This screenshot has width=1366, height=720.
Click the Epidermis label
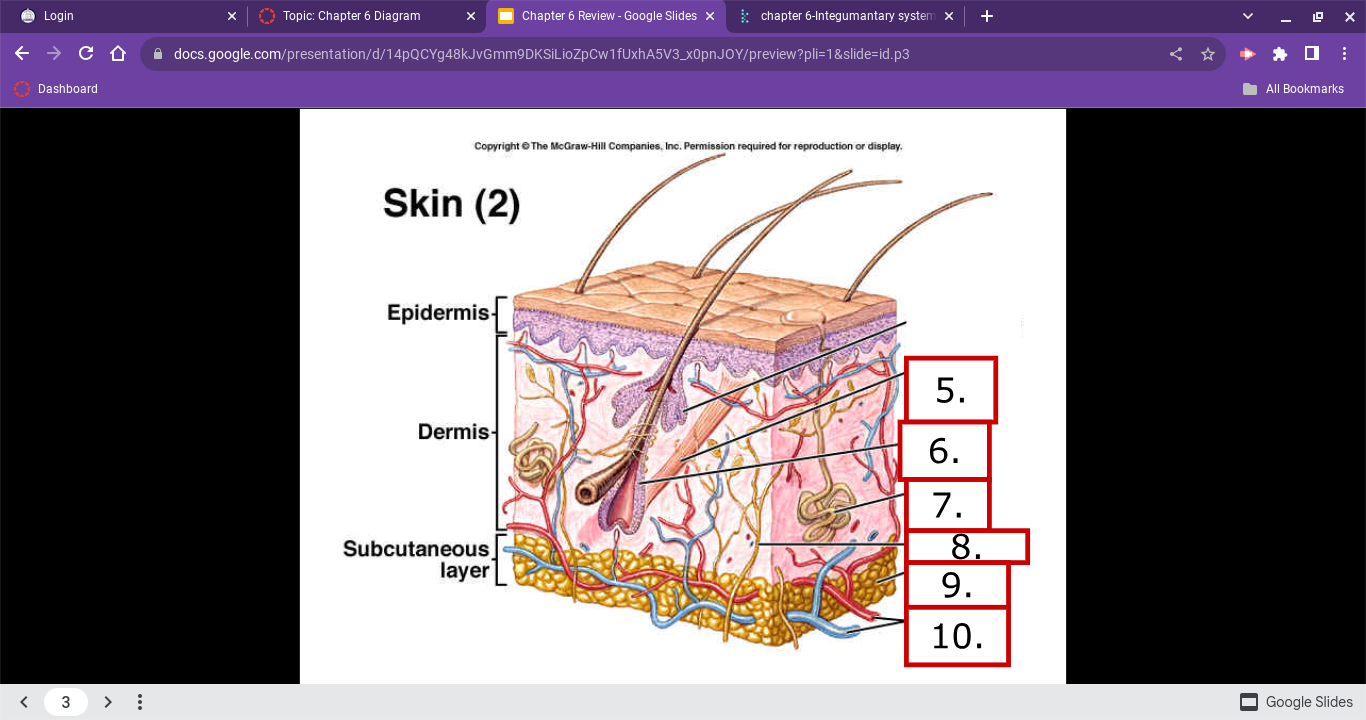coord(438,314)
